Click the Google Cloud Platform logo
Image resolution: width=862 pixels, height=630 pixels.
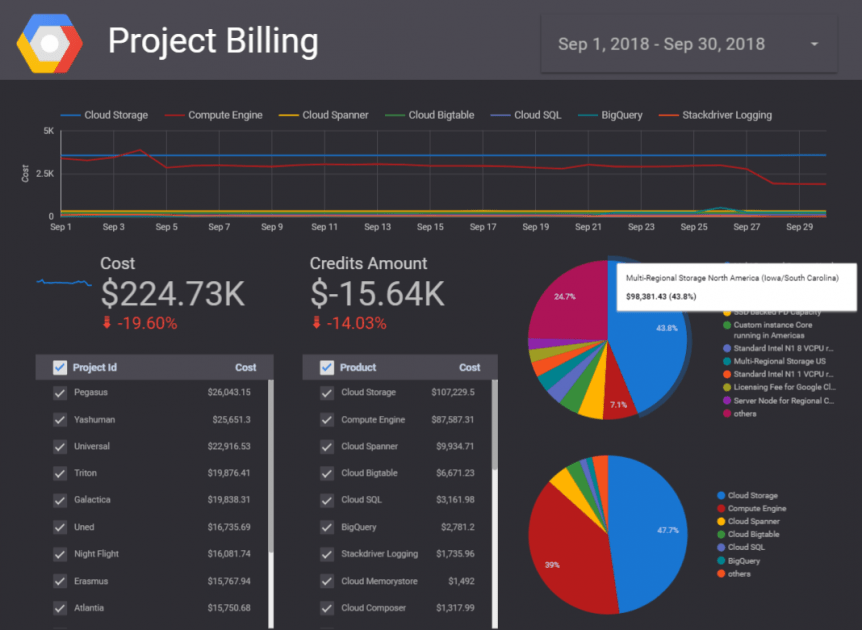coord(48,42)
